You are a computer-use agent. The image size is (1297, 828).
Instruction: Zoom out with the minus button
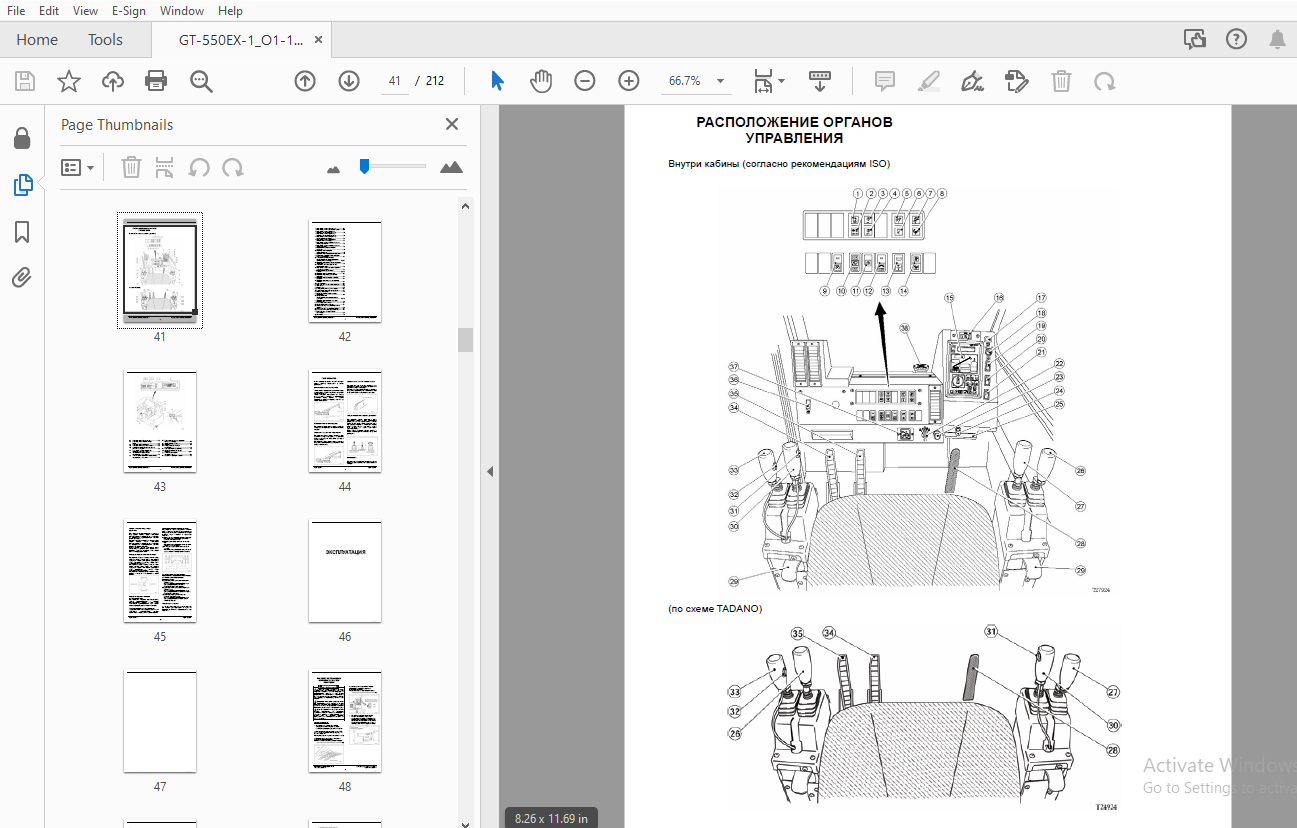pos(585,81)
